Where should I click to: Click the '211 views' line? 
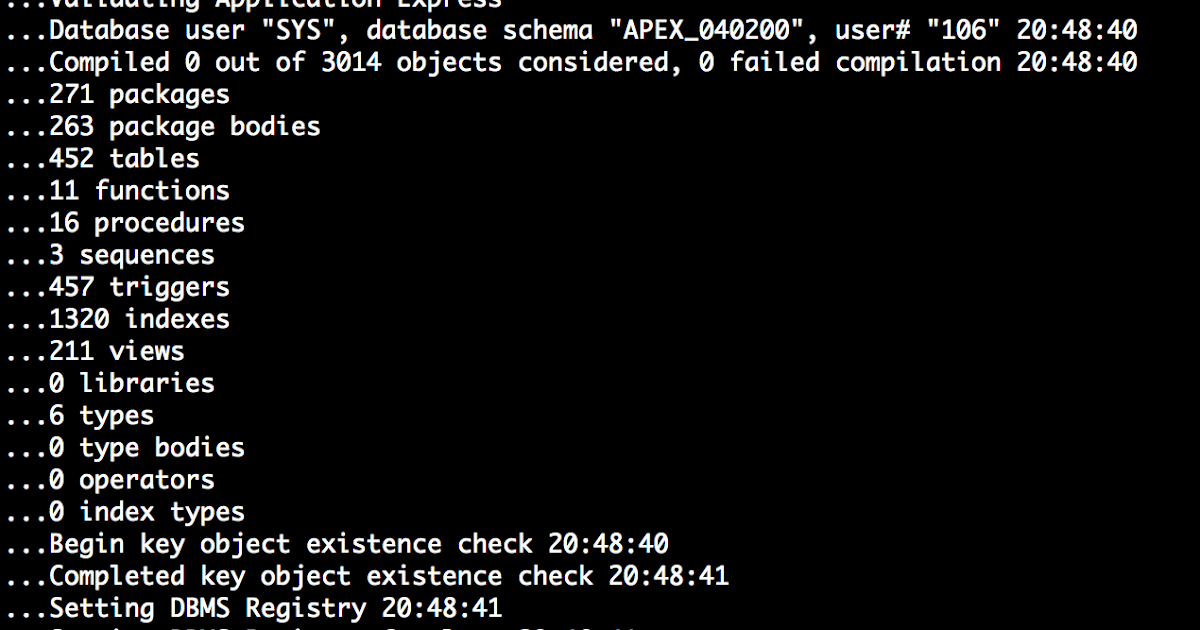click(95, 351)
